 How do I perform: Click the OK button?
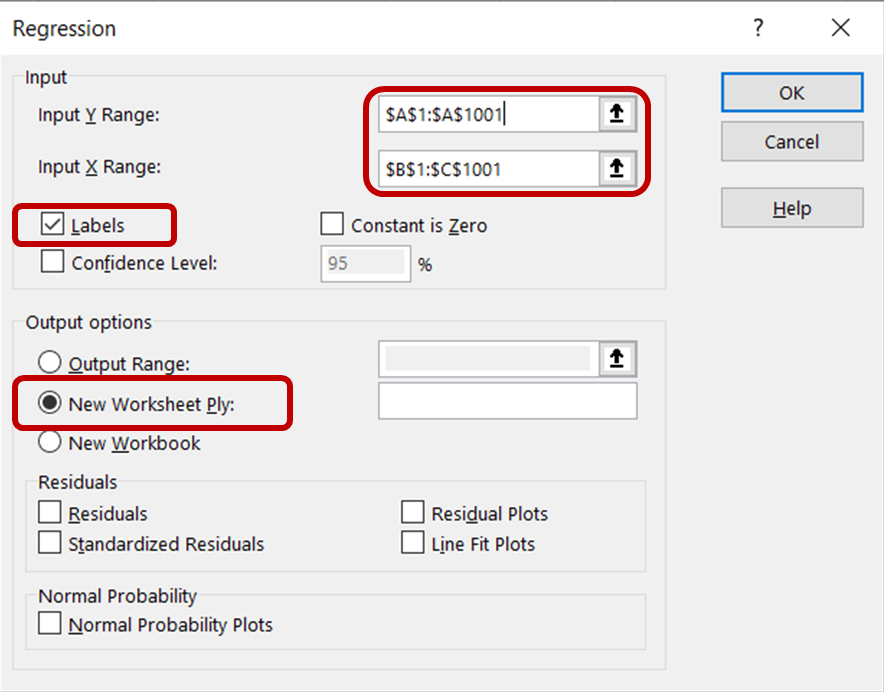click(x=791, y=92)
